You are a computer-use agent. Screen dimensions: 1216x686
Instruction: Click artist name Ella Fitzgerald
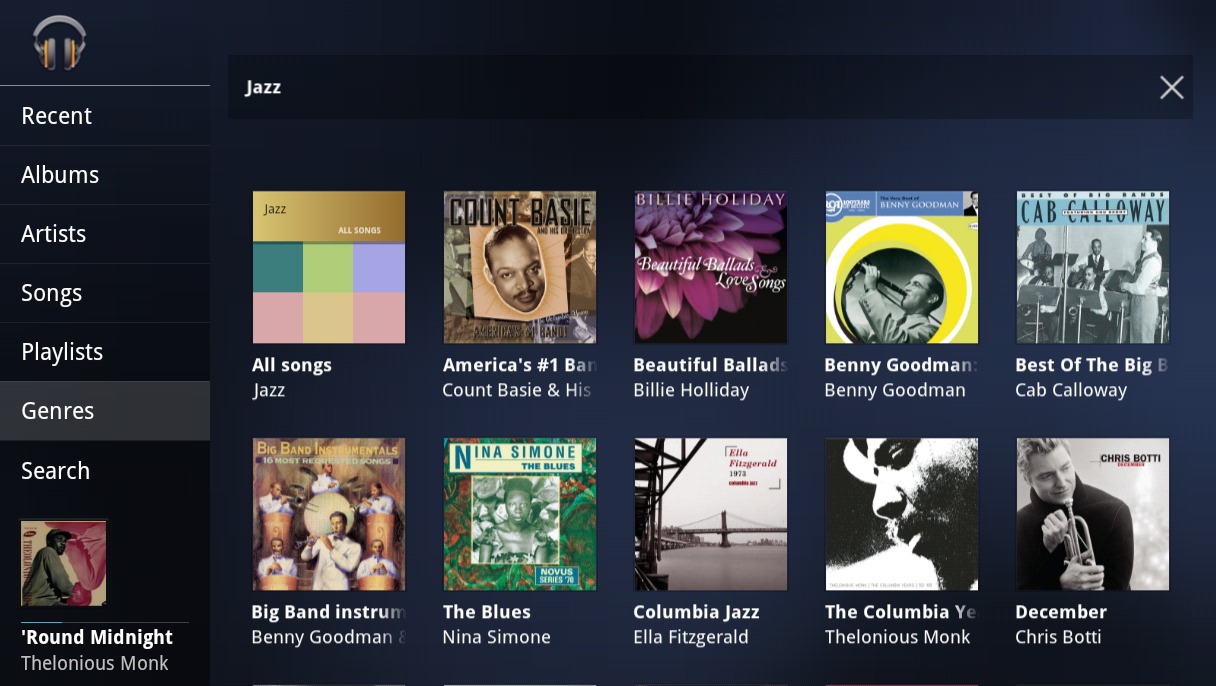click(691, 637)
